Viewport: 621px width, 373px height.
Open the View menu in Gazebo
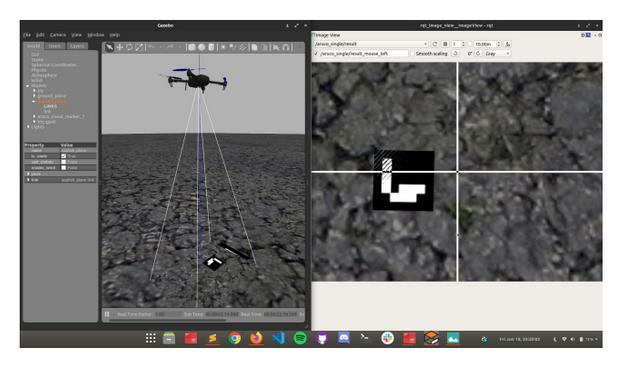tap(76, 35)
